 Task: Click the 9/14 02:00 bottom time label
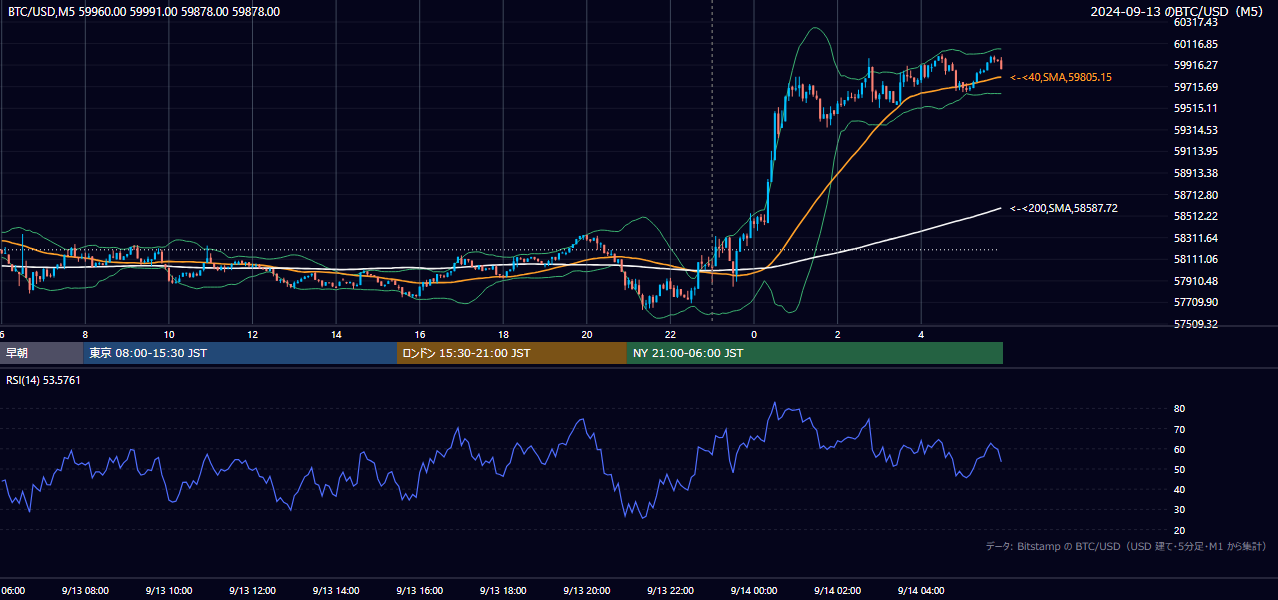pos(837,590)
